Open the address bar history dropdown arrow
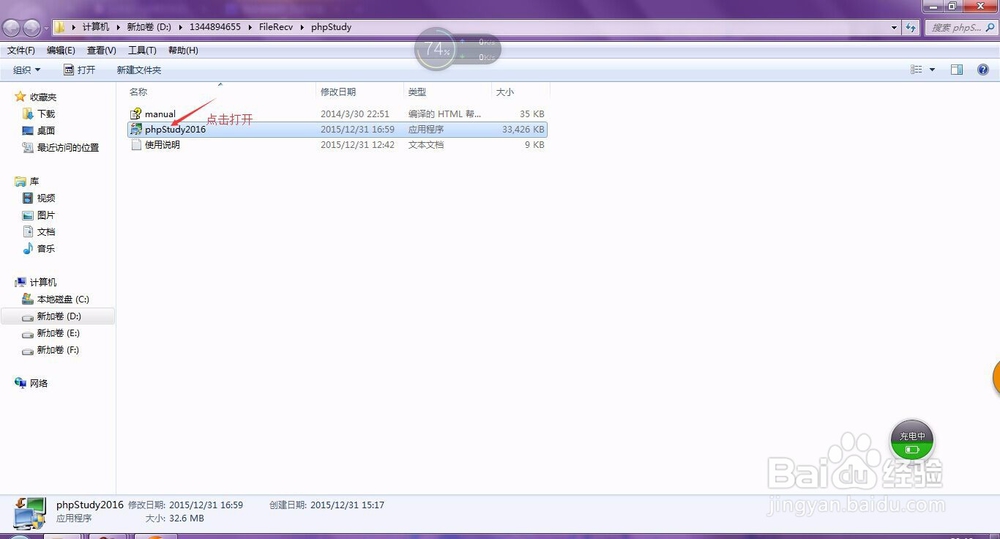The image size is (1000, 539). tap(894, 27)
